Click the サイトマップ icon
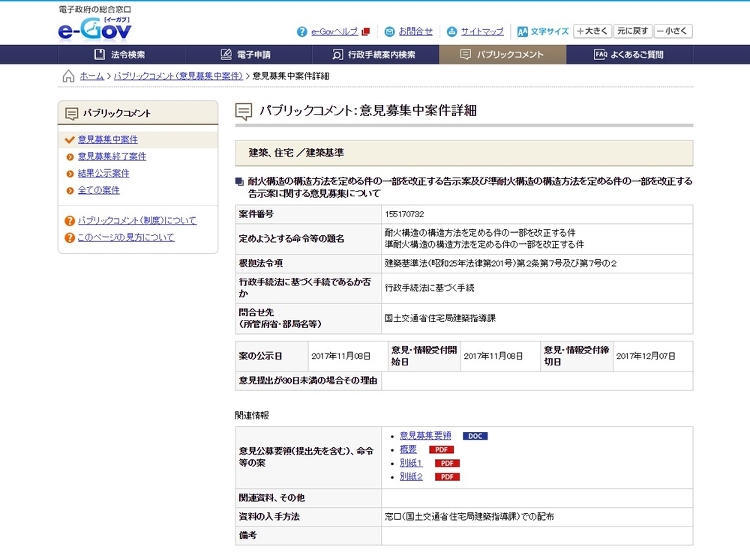The width and height of the screenshot is (750, 552). [452, 32]
